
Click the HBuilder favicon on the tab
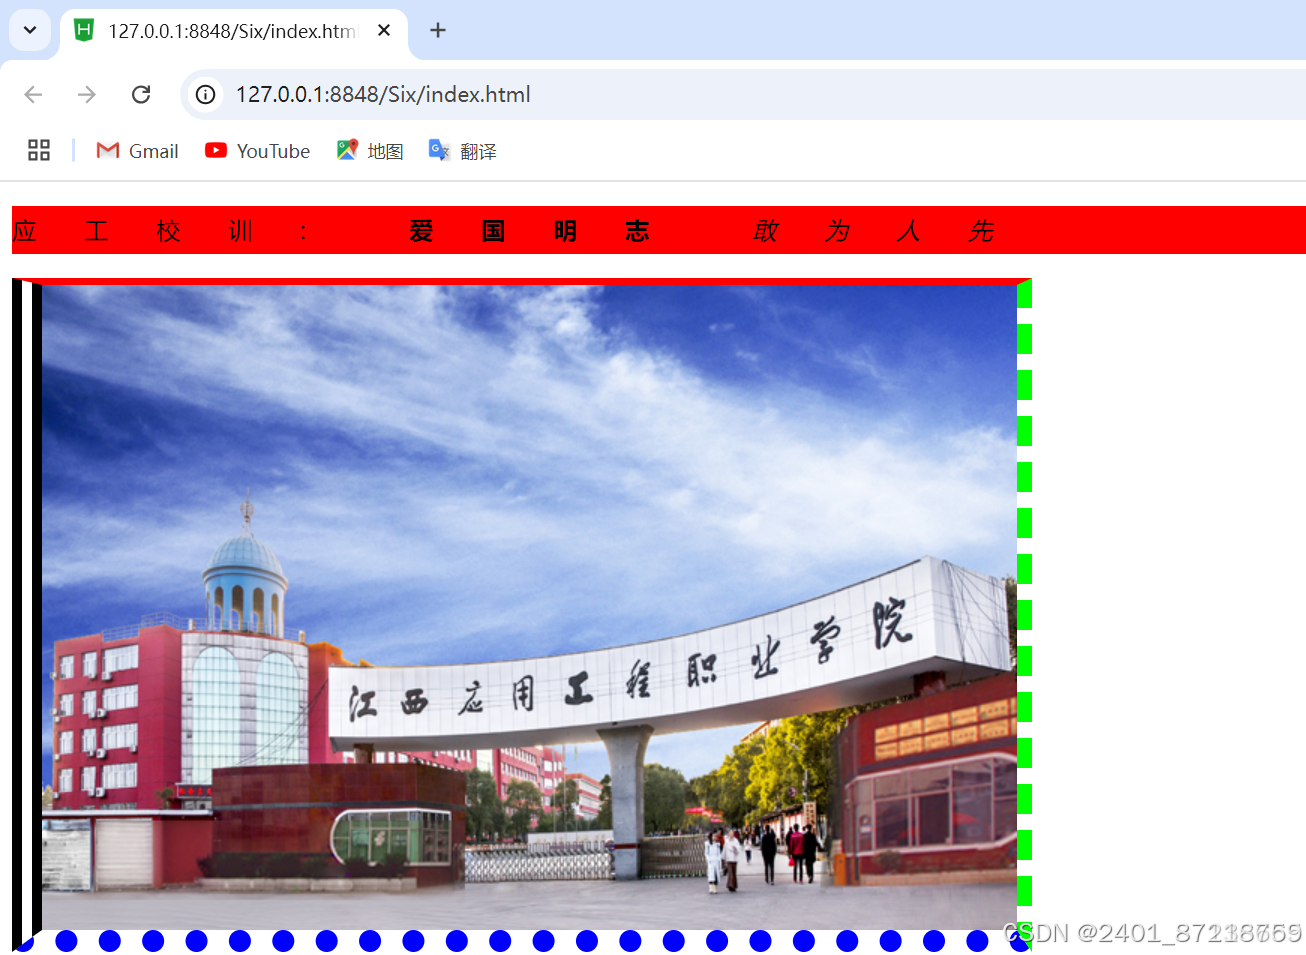(x=84, y=30)
